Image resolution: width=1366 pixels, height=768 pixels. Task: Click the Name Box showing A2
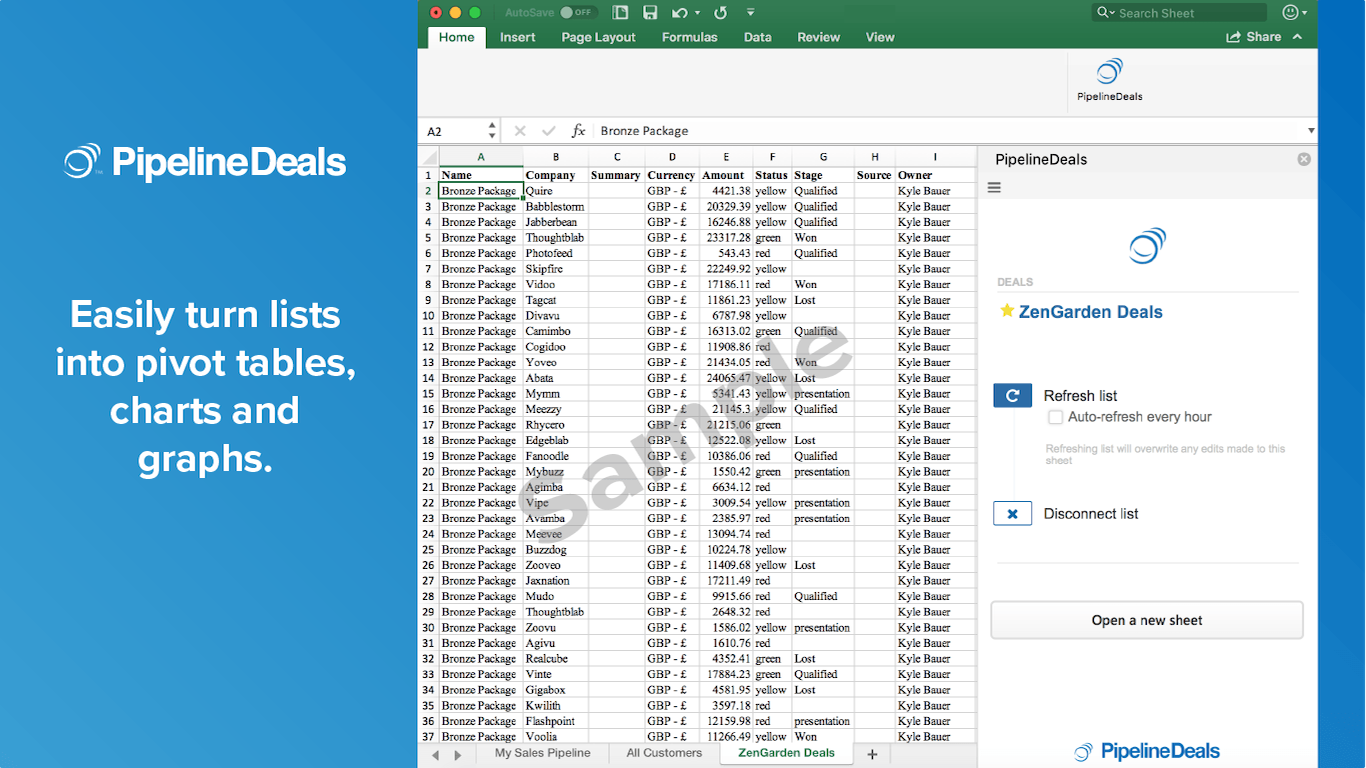click(x=455, y=131)
